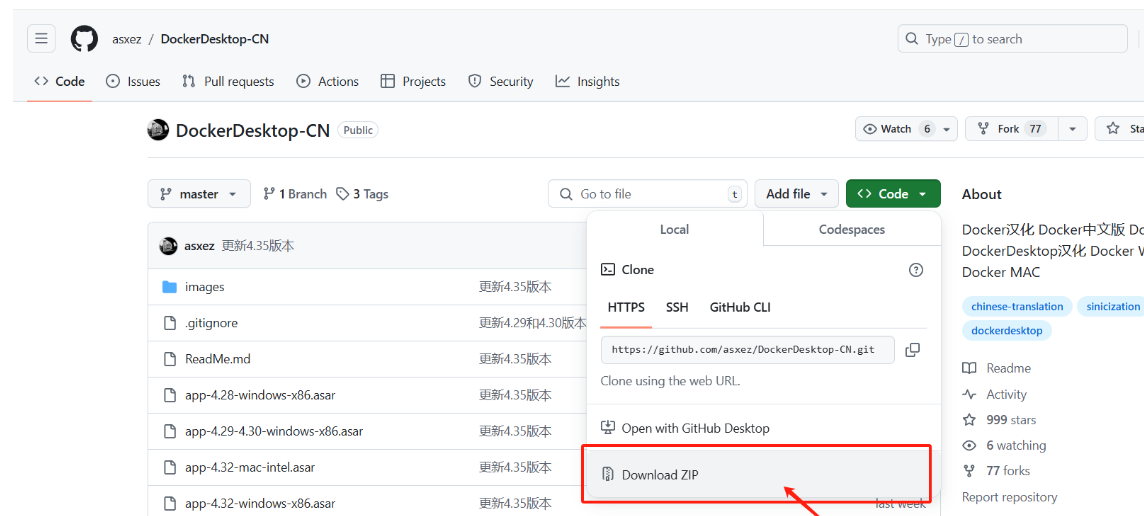View the Insights tab
Image resolution: width=1144 pixels, height=516 pixels.
587,82
